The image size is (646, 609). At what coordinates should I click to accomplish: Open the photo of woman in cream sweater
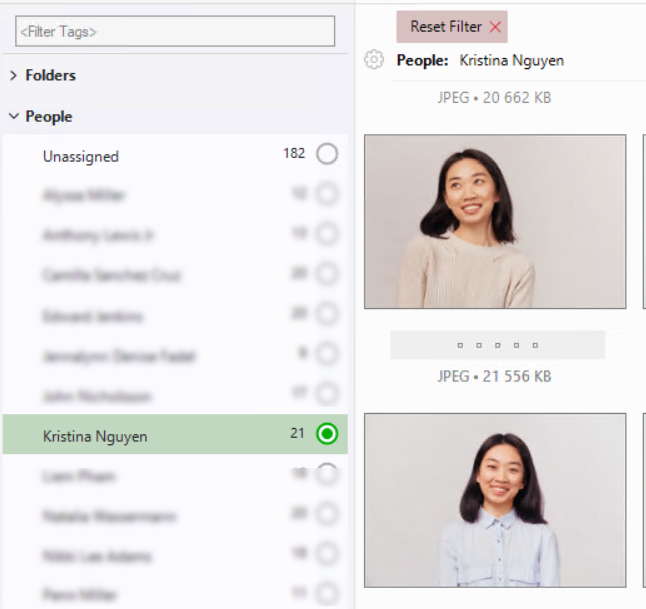[495, 222]
